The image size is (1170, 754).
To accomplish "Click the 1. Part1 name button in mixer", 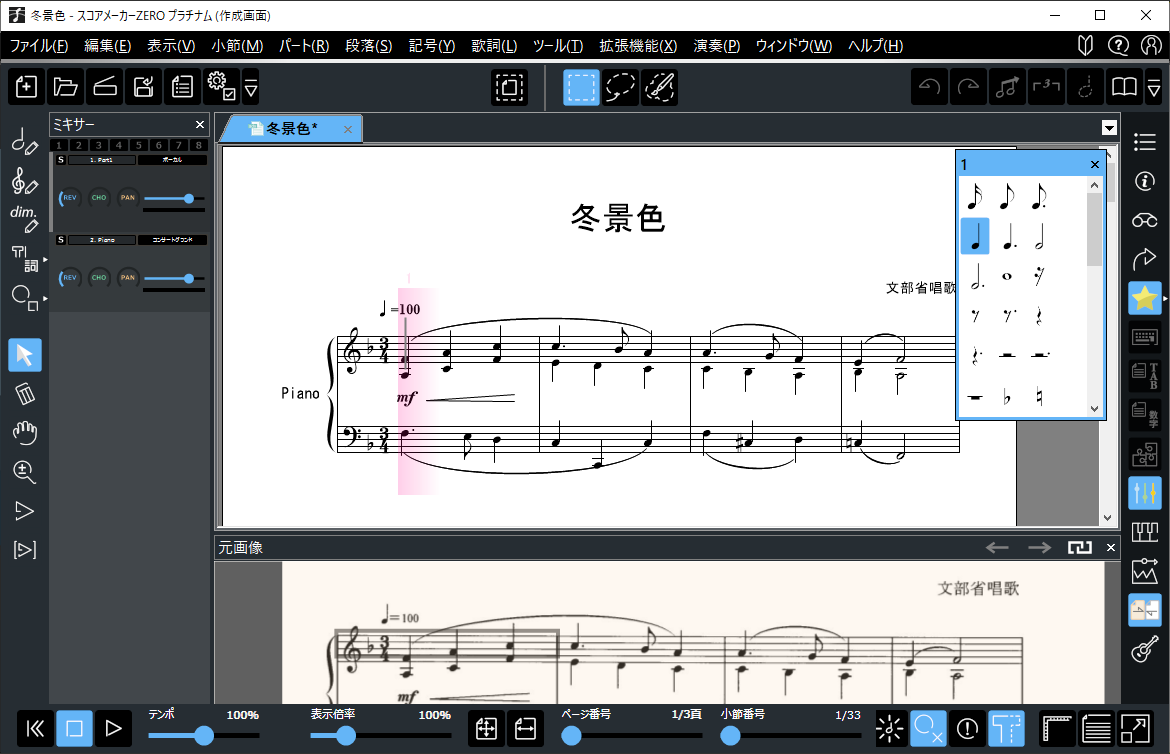I will click(101, 160).
